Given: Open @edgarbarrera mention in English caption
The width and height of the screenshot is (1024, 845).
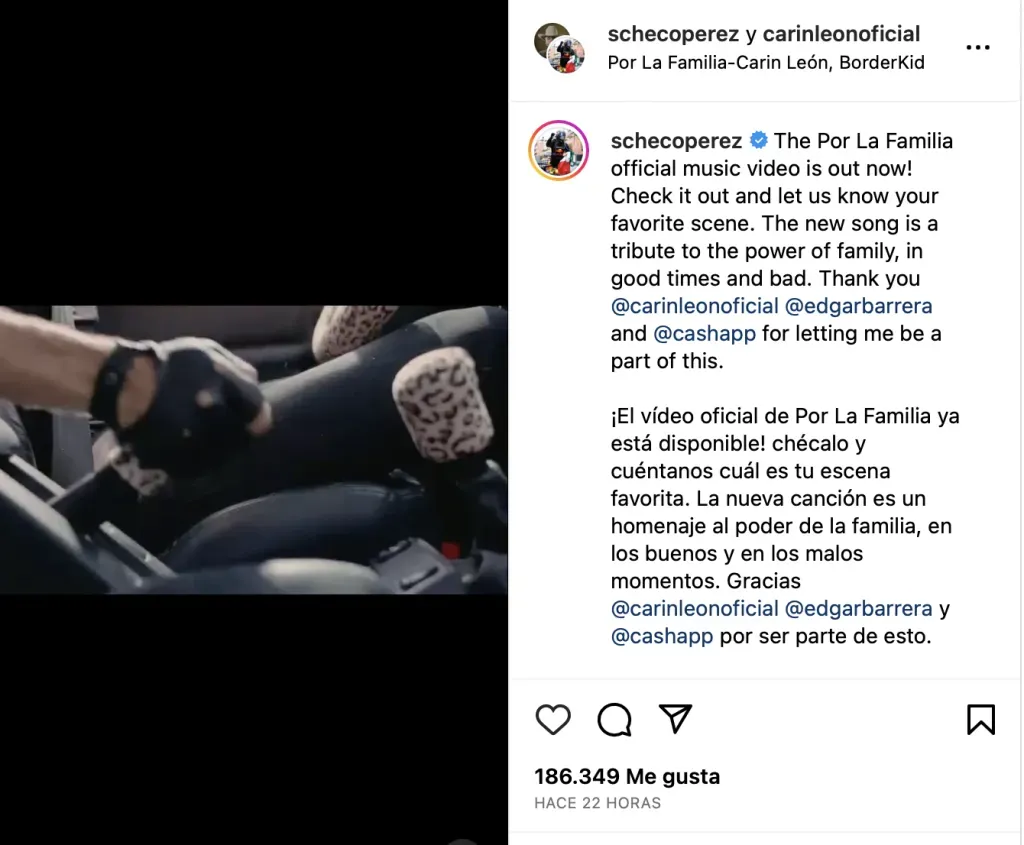Looking at the screenshot, I should coord(858,306).
